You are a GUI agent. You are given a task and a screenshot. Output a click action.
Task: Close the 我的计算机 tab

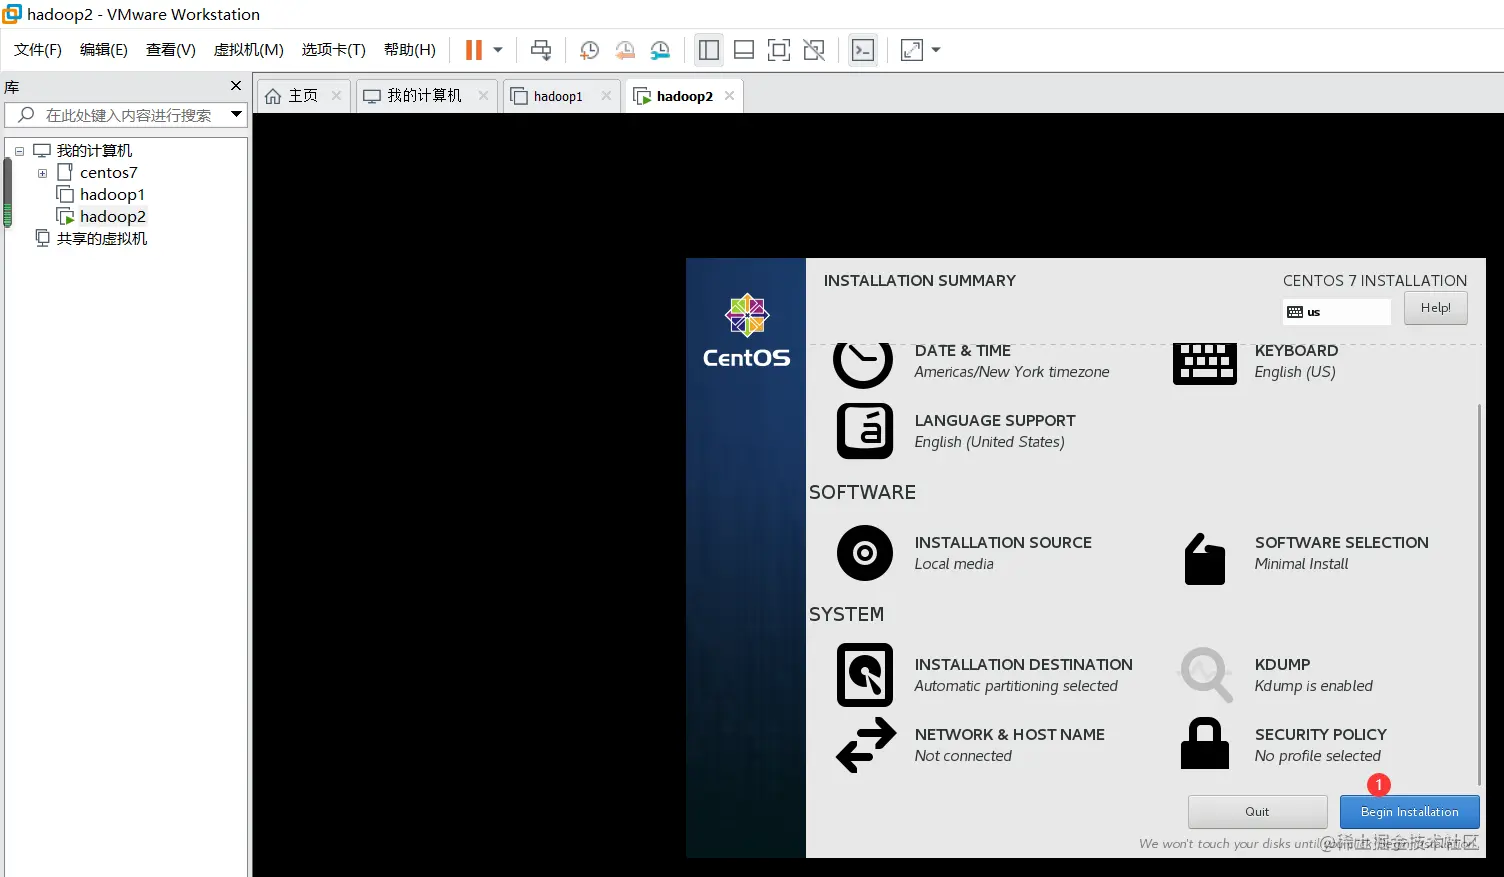(483, 96)
